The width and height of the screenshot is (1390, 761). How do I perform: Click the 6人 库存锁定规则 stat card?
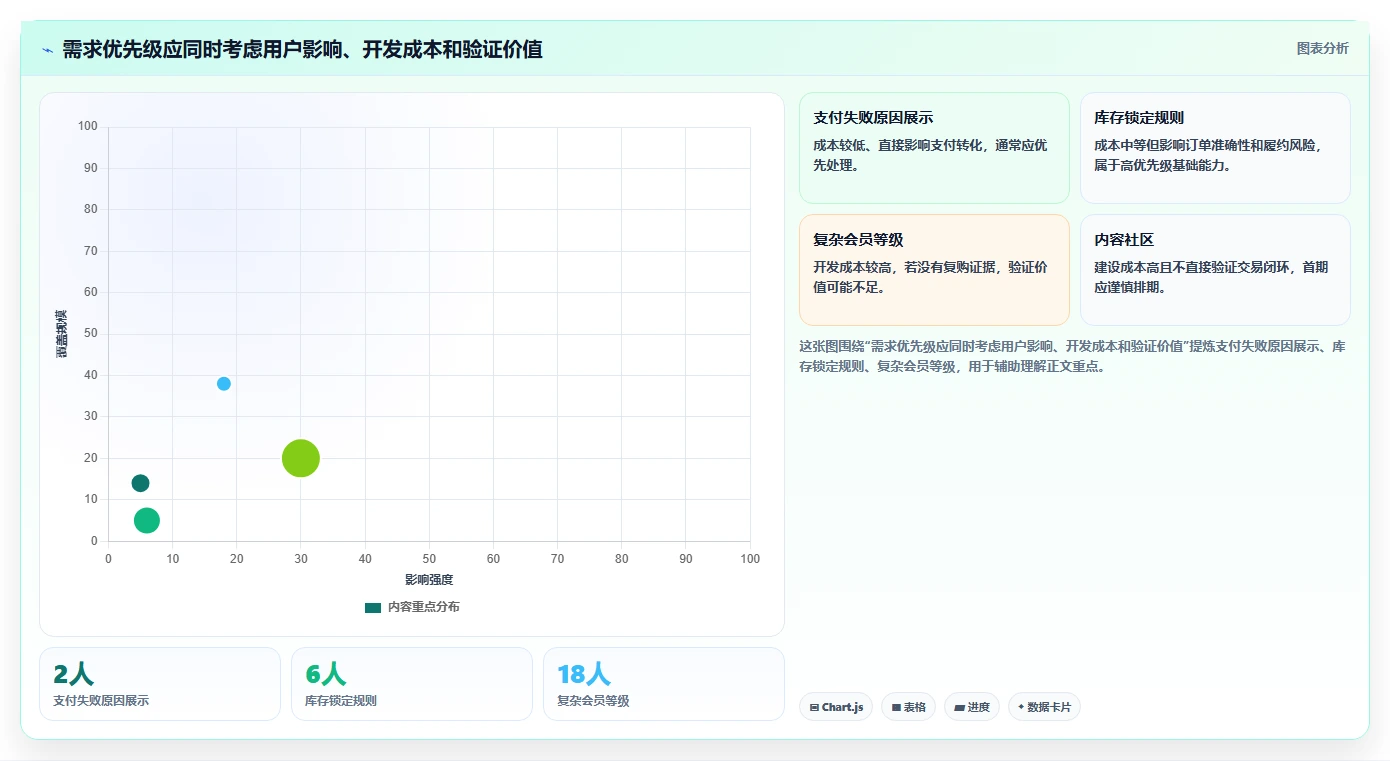(x=412, y=684)
